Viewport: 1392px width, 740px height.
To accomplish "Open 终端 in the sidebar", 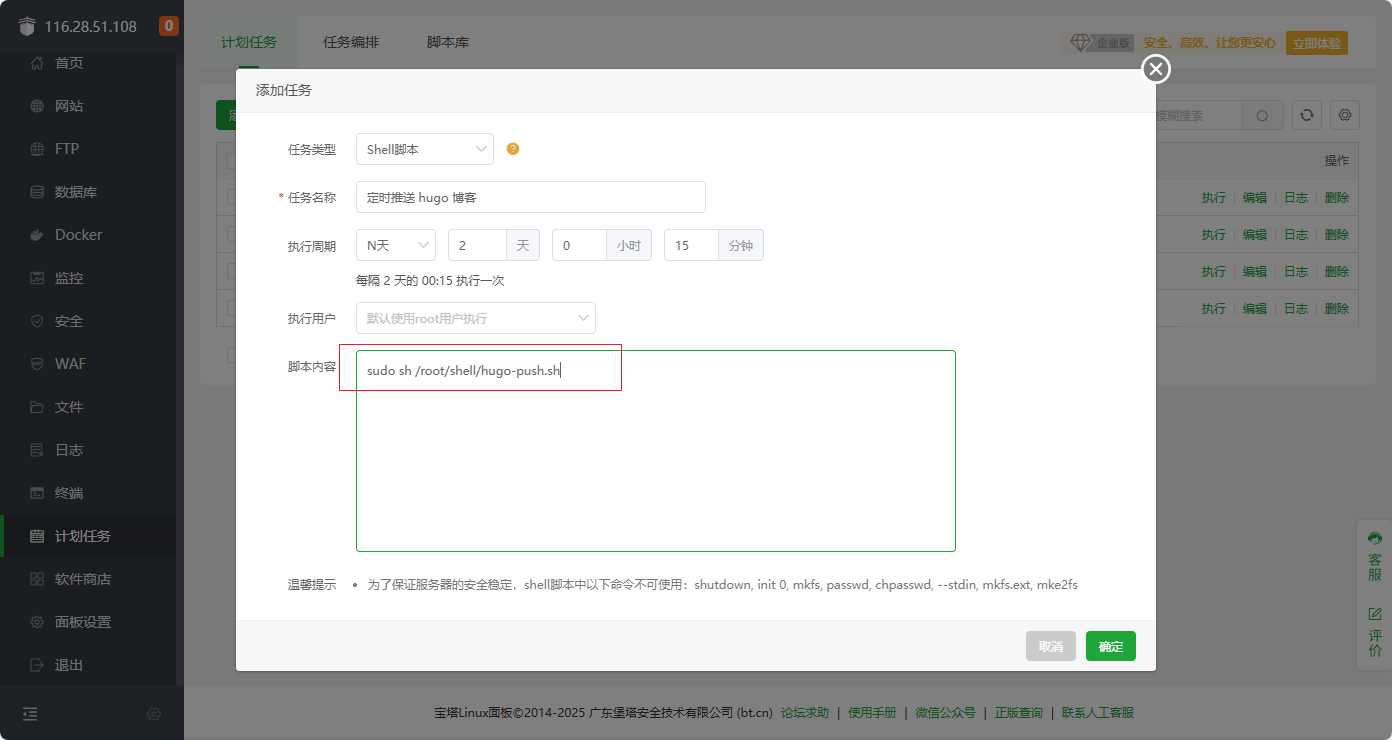I will point(68,493).
